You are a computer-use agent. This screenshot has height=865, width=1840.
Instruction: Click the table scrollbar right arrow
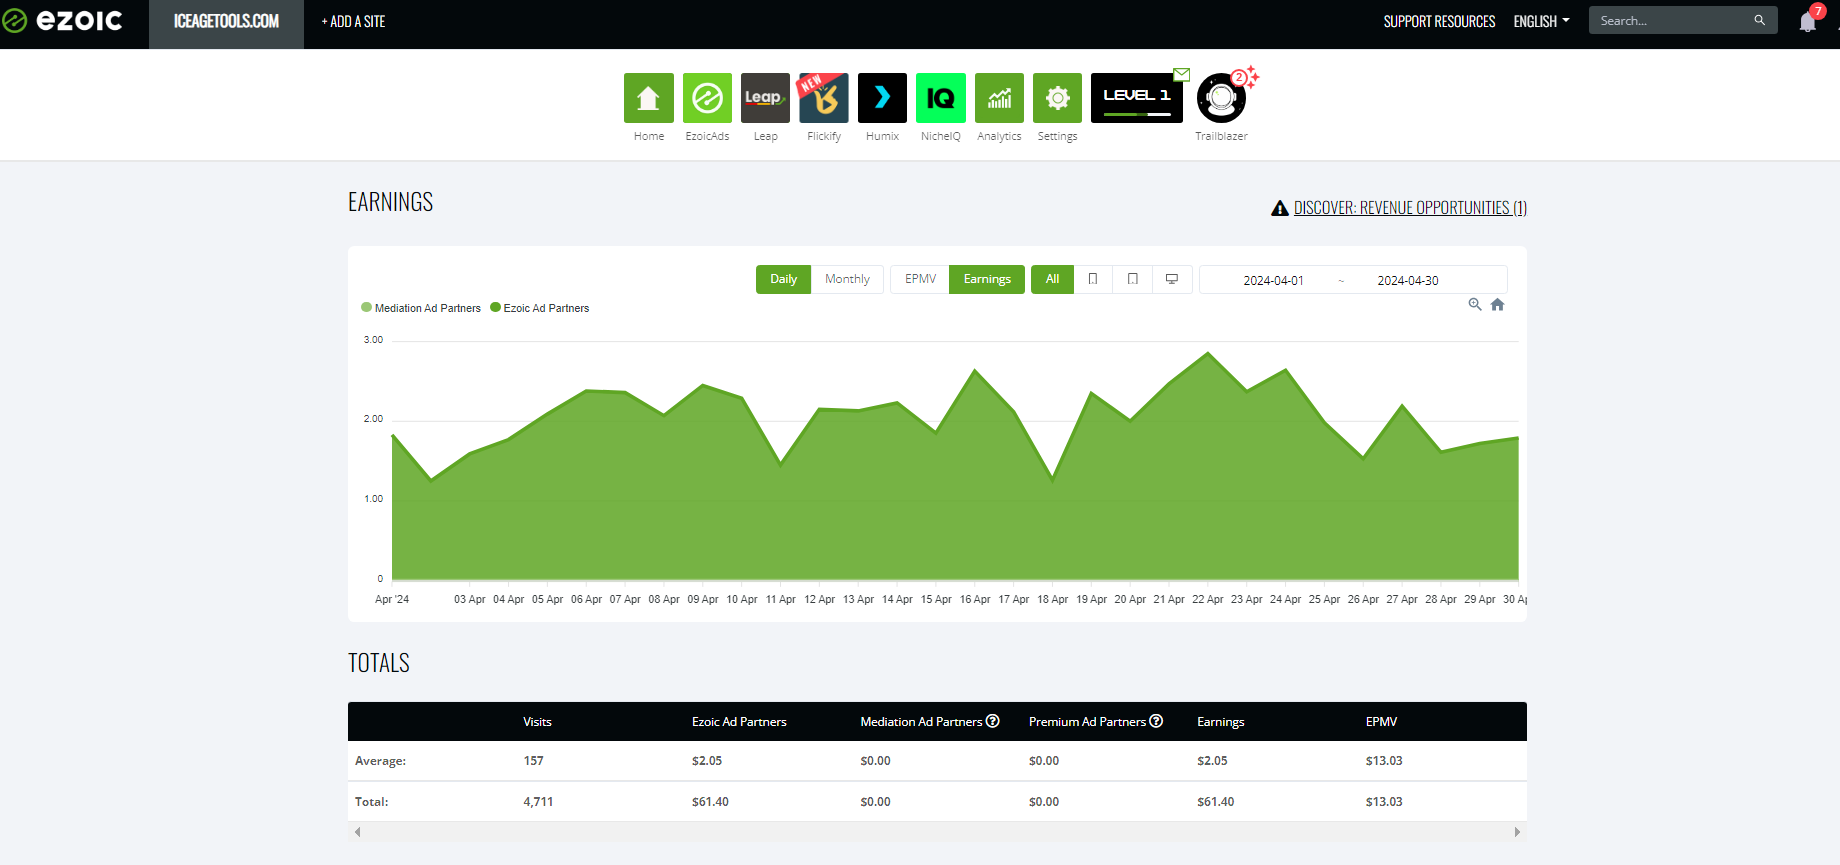tap(1517, 832)
